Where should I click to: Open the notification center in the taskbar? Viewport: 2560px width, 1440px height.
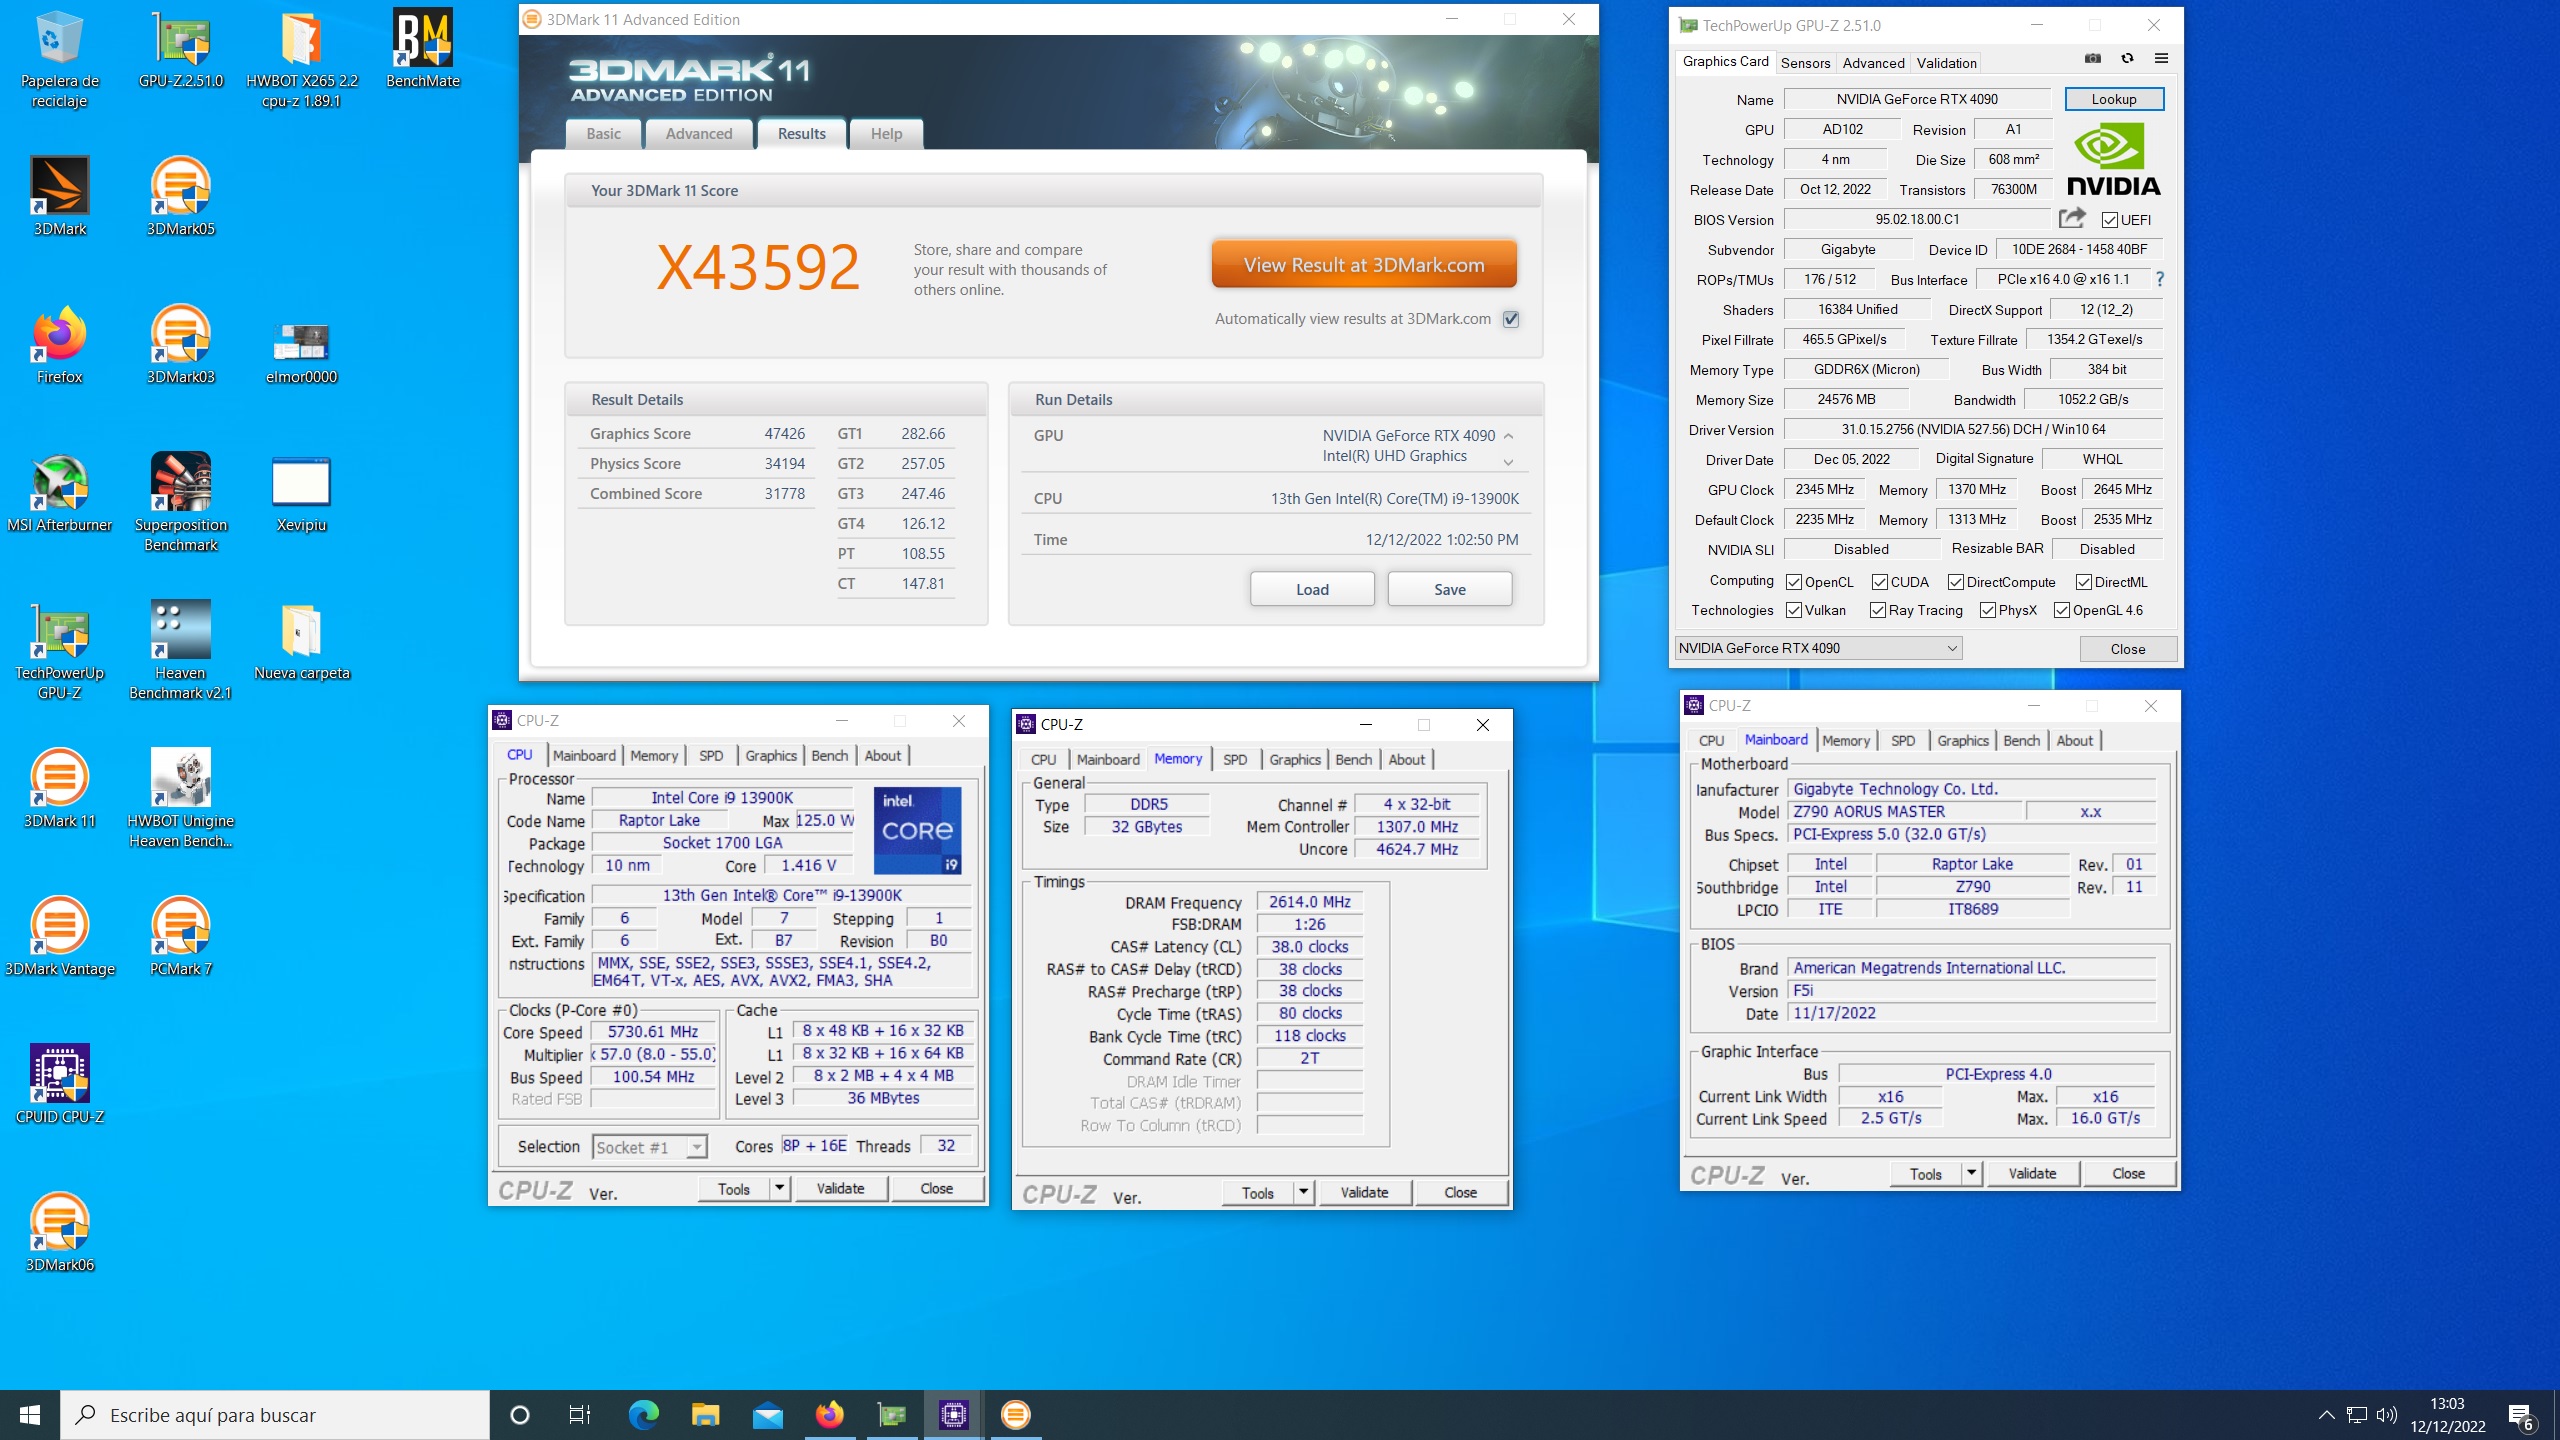coord(2520,1414)
